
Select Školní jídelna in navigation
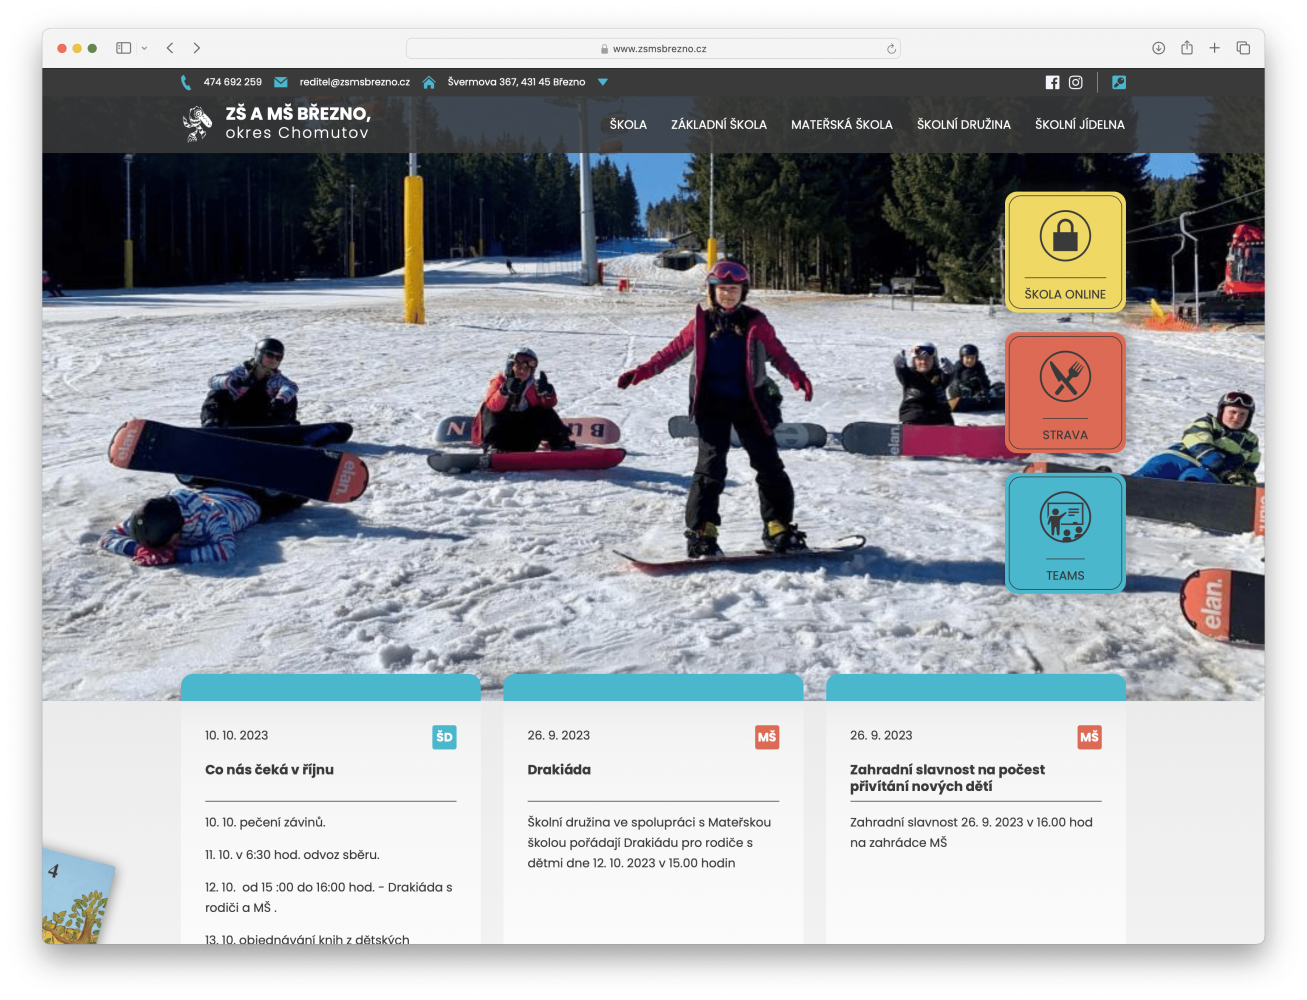1079,125
